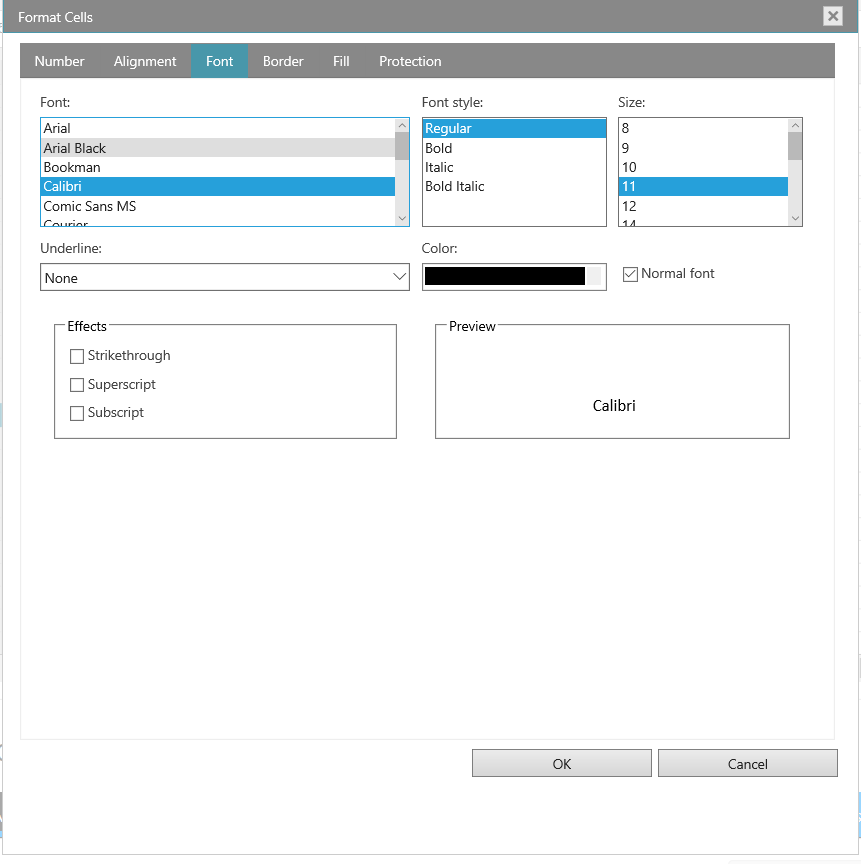The width and height of the screenshot is (861, 864).
Task: Toggle the Superscript checkbox
Action: point(77,385)
